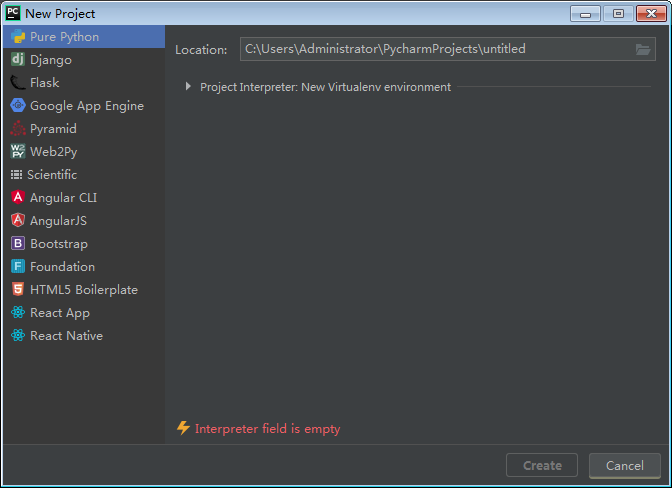Image resolution: width=672 pixels, height=488 pixels.
Task: Select Pure Python project type
Action: (64, 37)
